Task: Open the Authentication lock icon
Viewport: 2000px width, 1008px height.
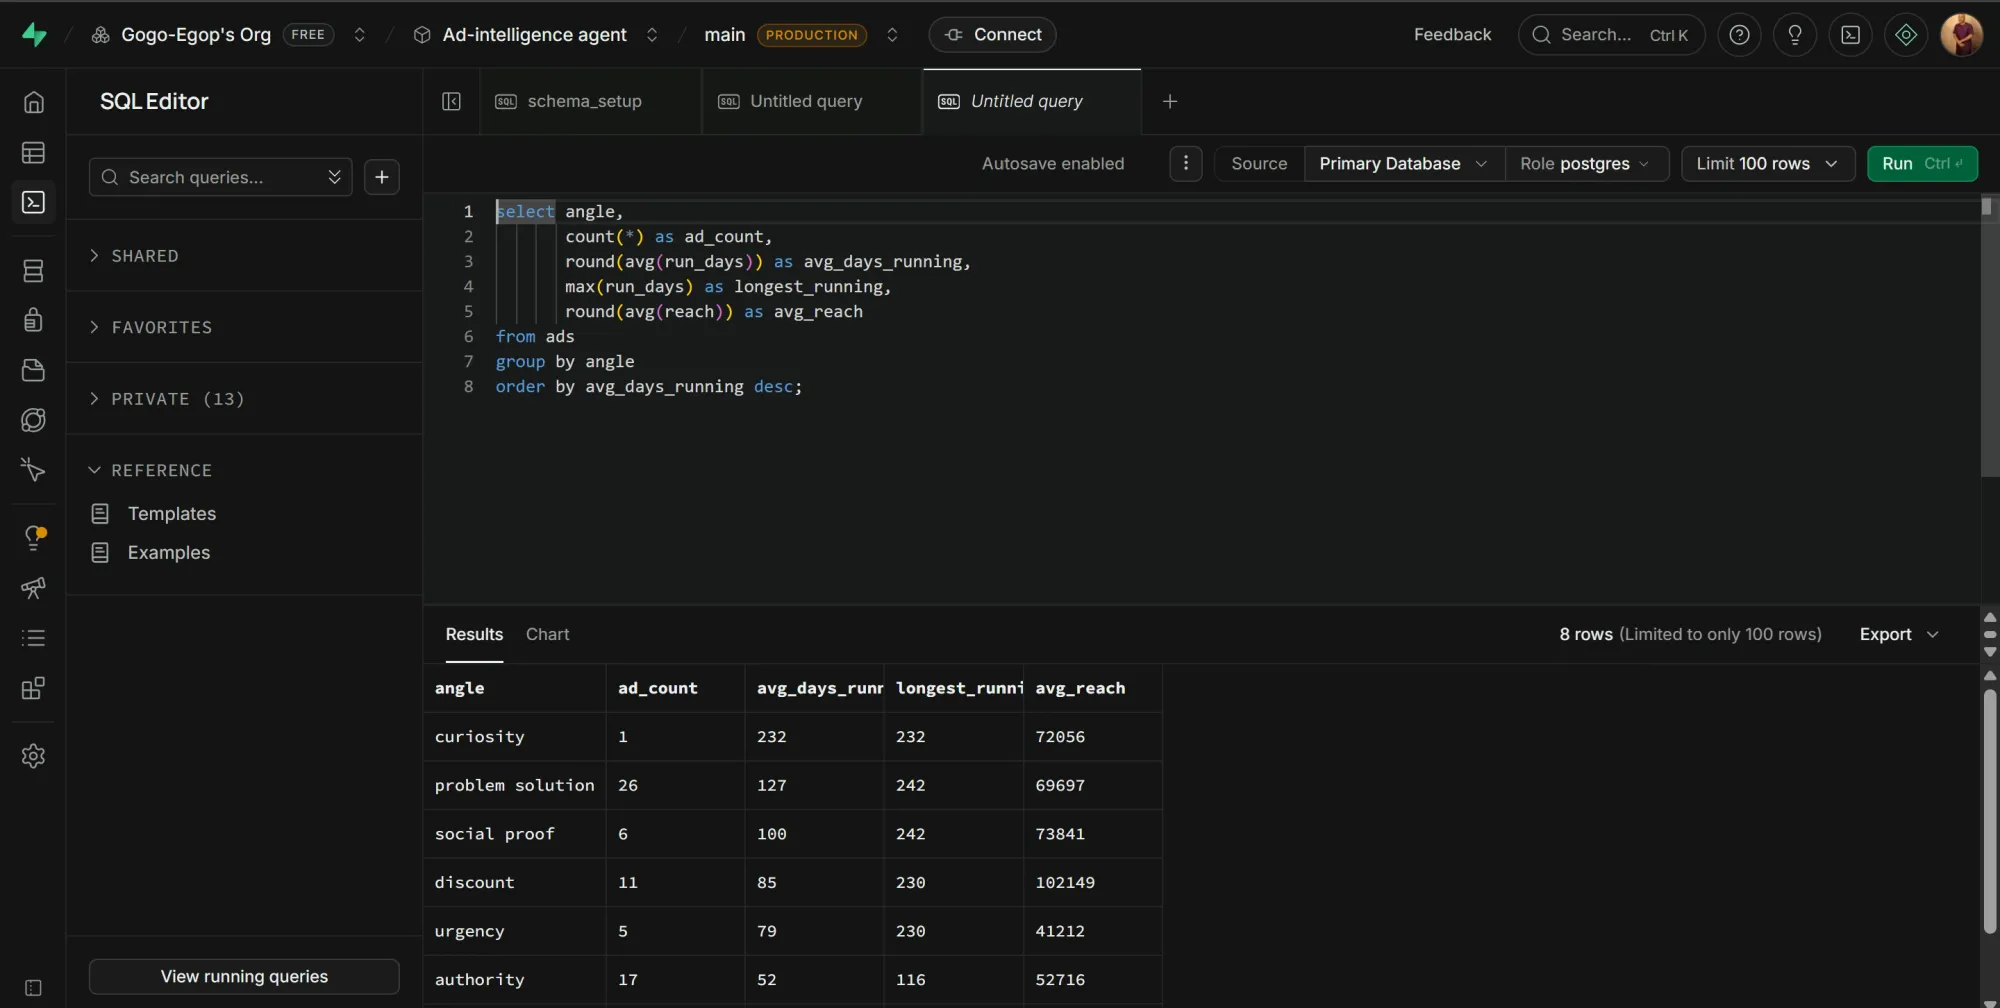Action: pos(34,320)
